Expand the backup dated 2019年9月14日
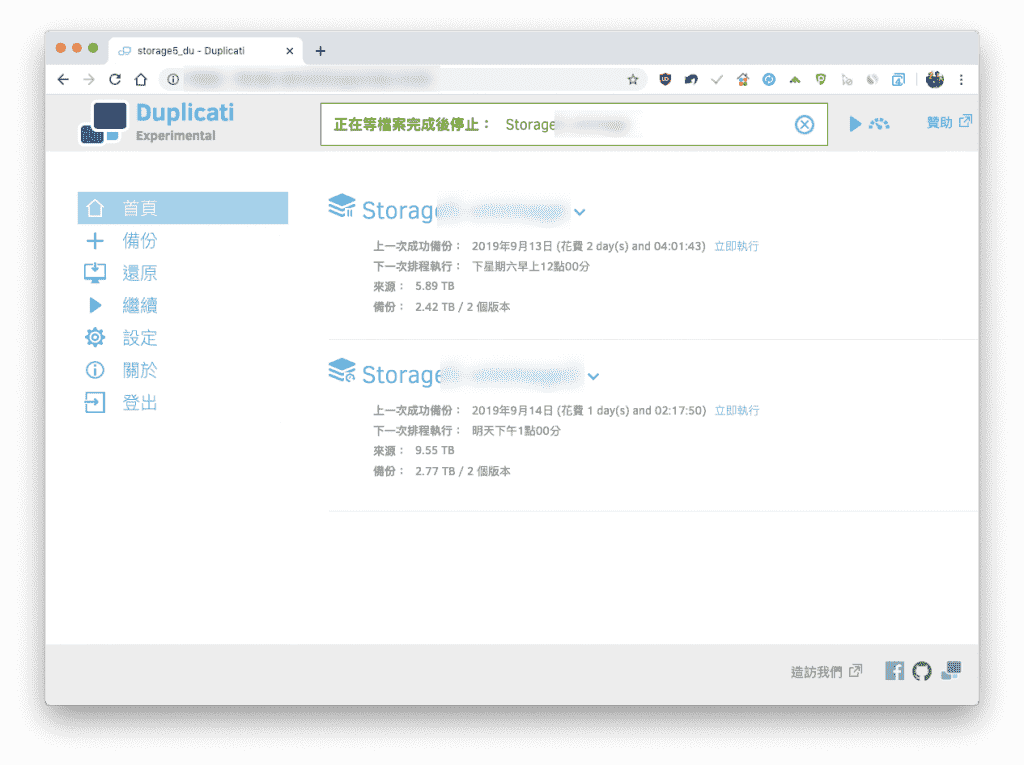Viewport: 1024px width, 765px height. 593,376
